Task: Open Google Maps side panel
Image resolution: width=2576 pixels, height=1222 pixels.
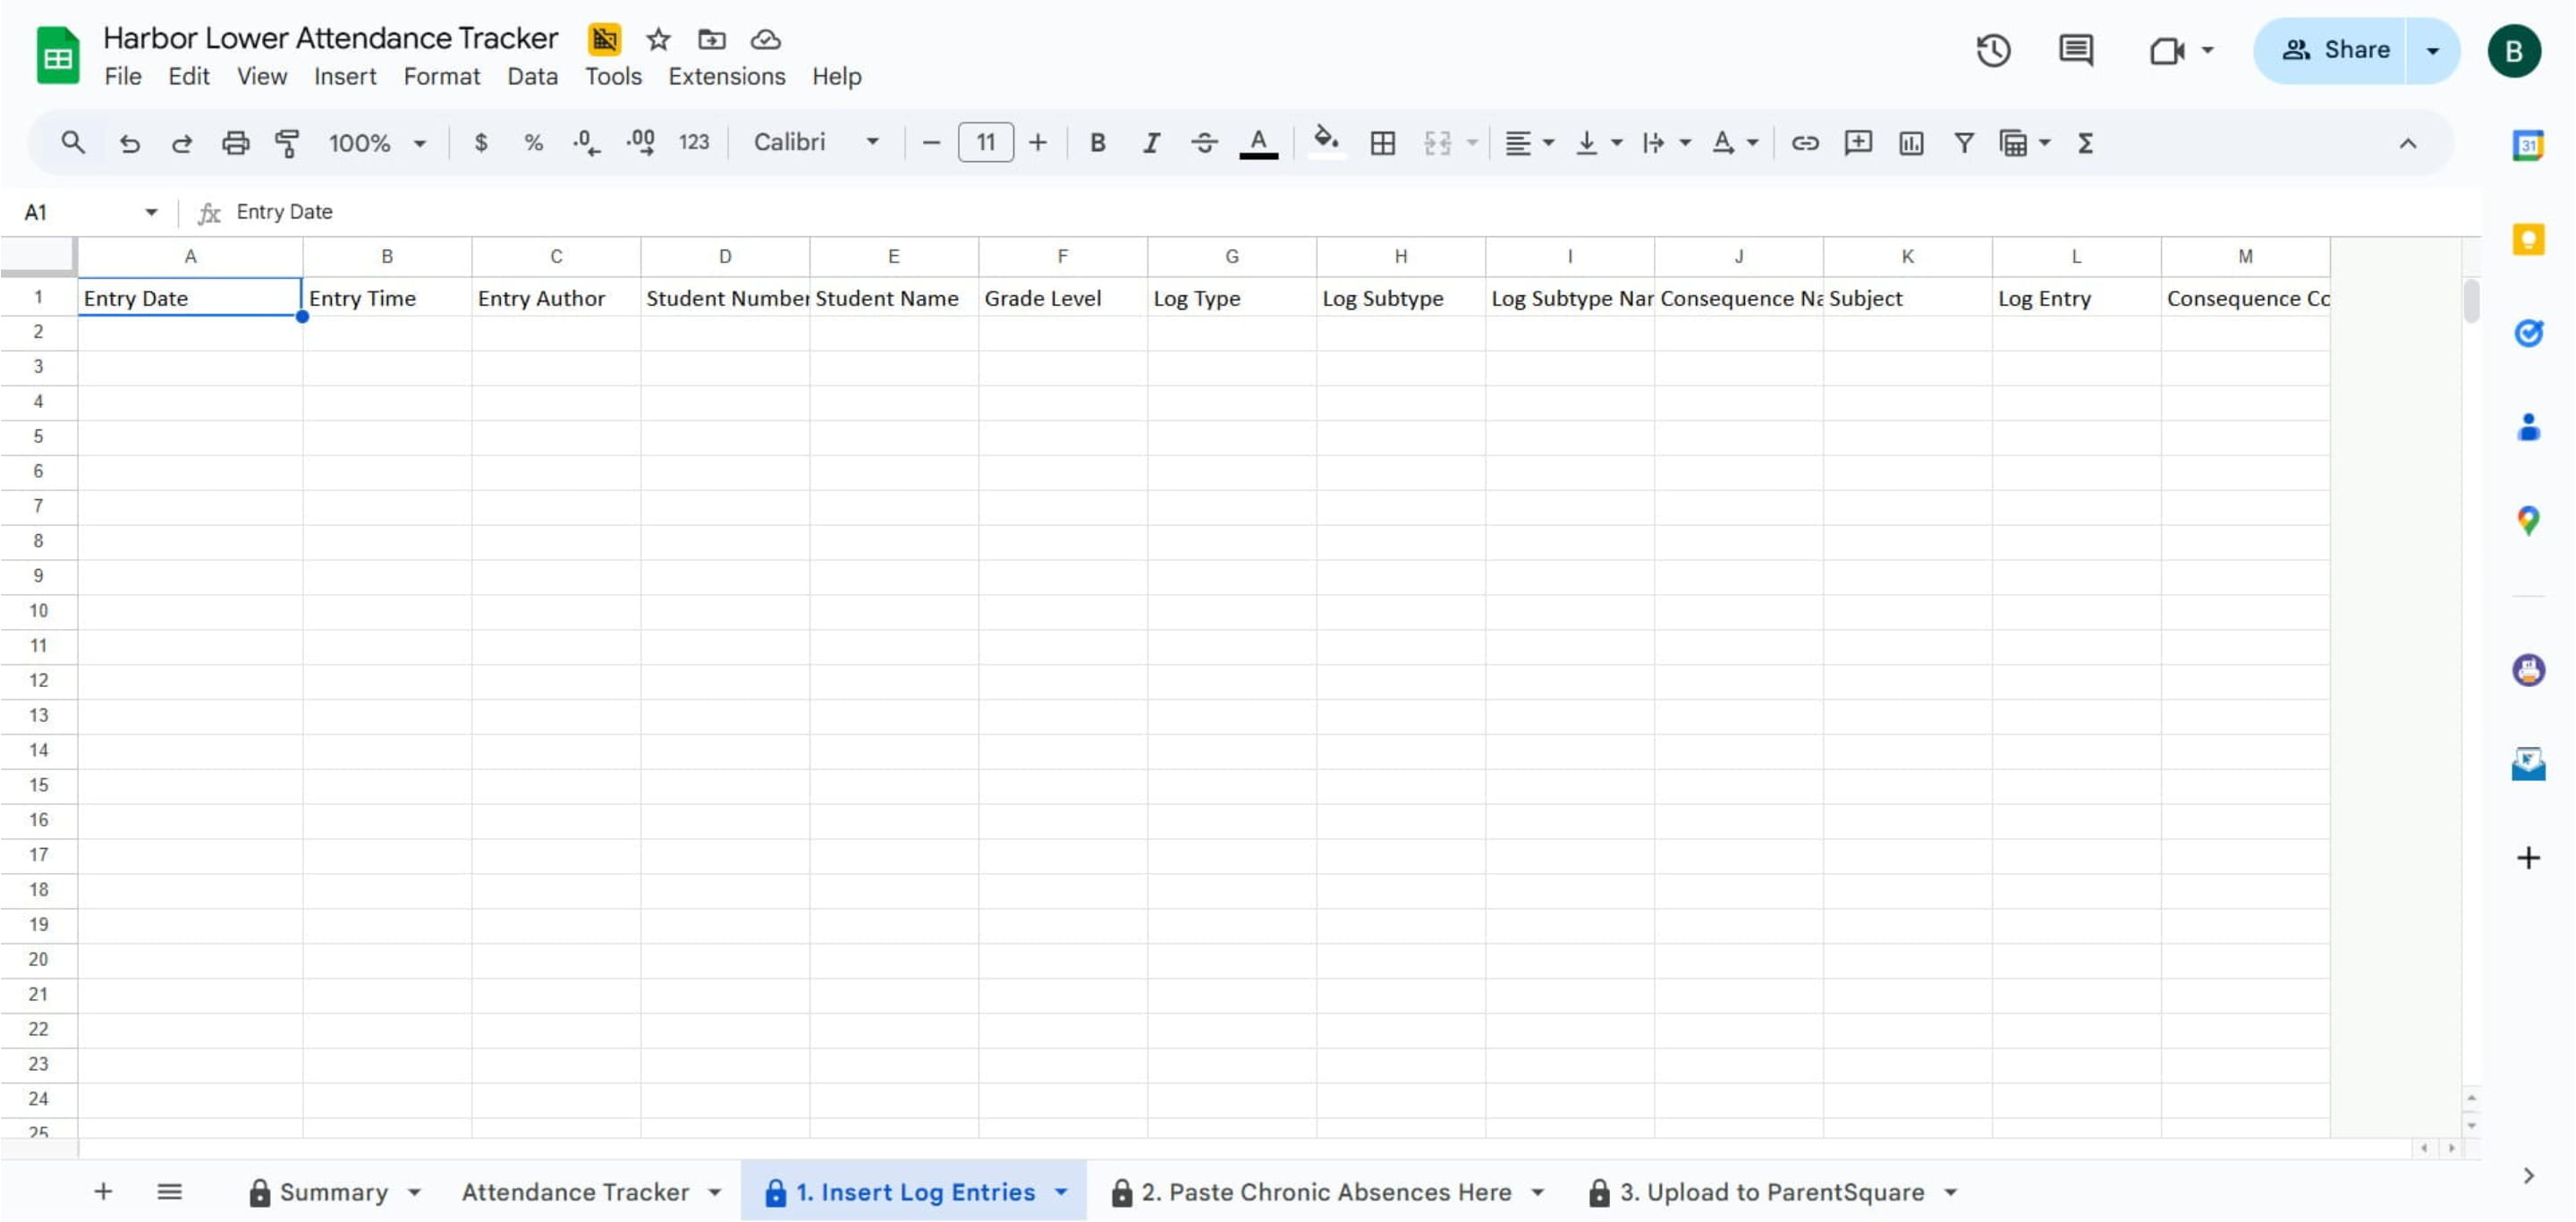Action: point(2528,521)
